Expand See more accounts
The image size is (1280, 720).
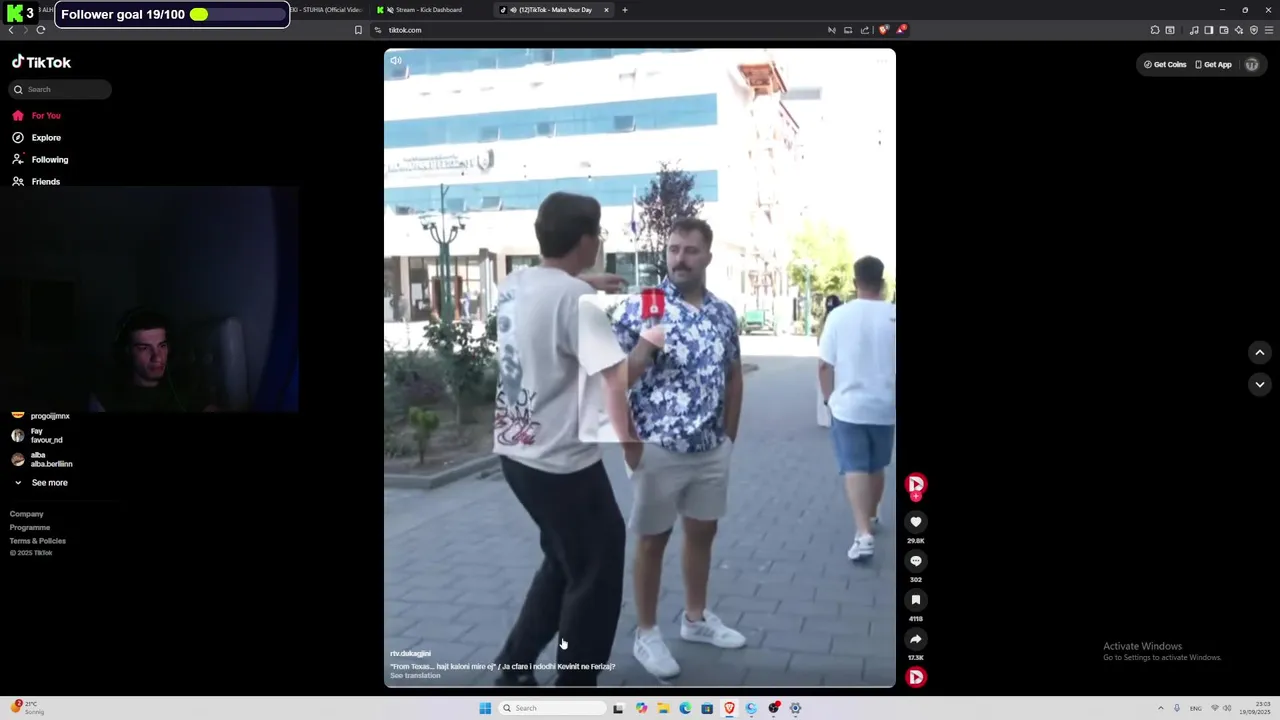(40, 482)
